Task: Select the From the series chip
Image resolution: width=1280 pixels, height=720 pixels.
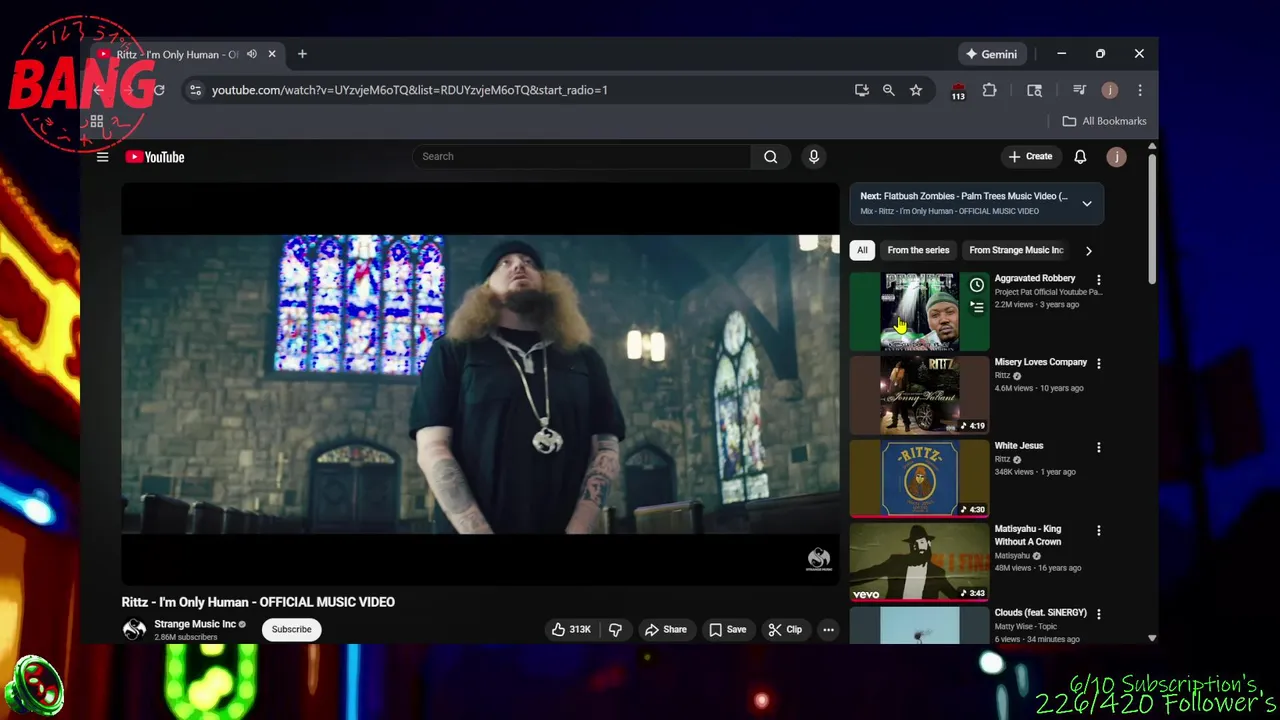Action: click(x=918, y=250)
